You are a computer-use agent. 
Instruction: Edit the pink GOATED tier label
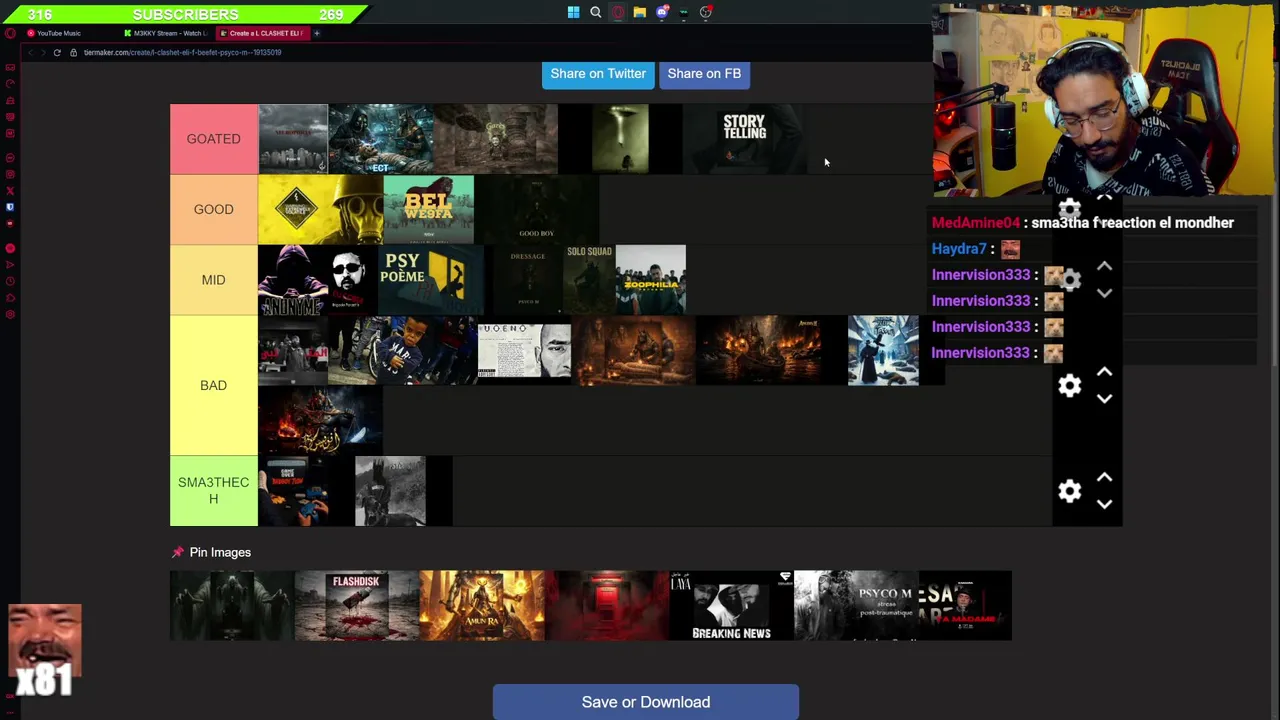pyautogui.click(x=214, y=139)
